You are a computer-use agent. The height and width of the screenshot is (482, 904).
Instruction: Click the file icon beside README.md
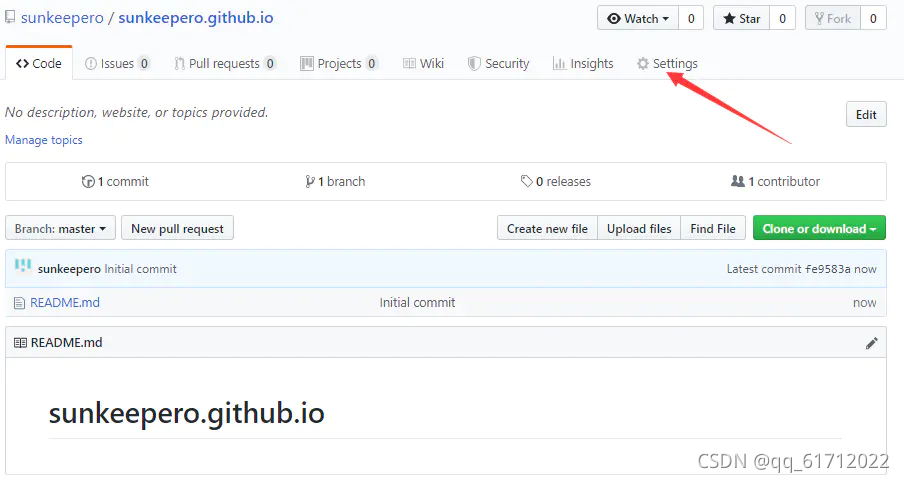20,303
